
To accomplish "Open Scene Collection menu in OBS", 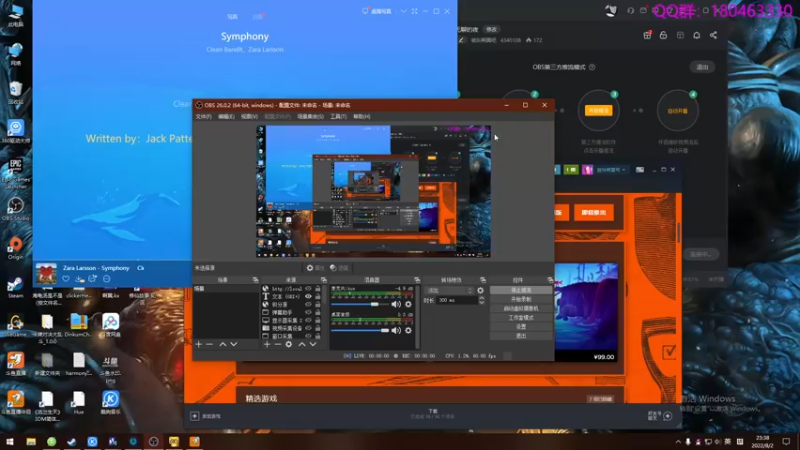I will (x=310, y=116).
